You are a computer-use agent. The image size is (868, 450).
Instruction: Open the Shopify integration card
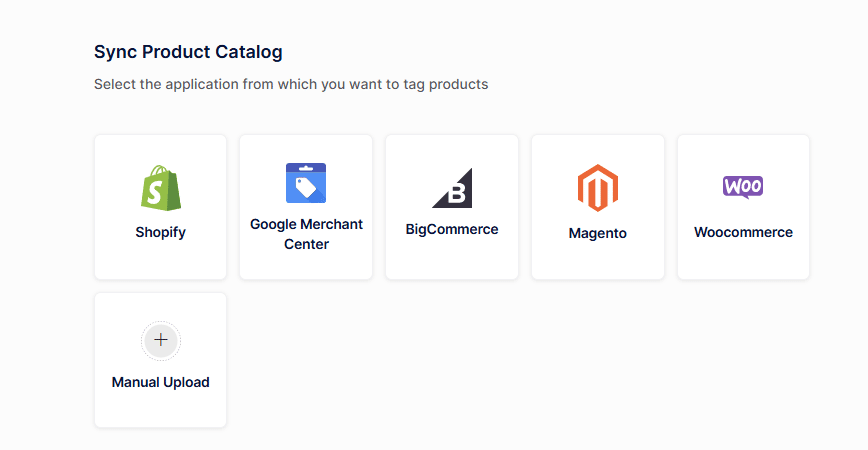(x=160, y=260)
